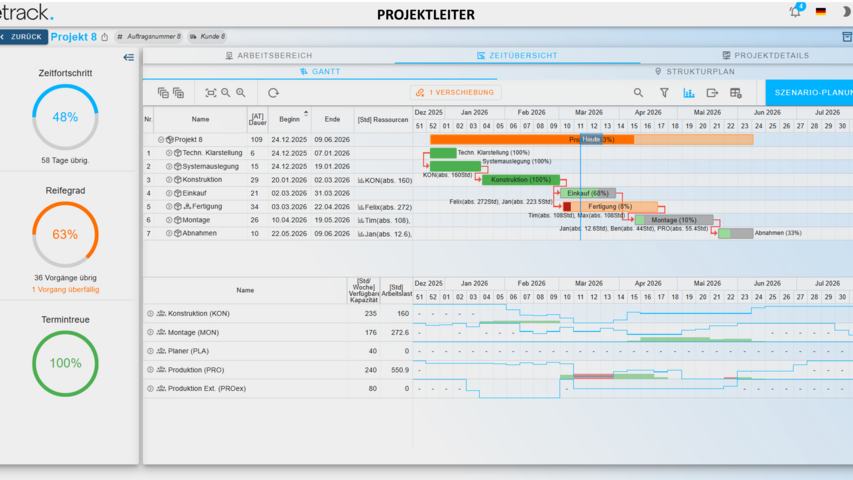
Task: Select the STRUKTURPLAN sub-tab
Action: [x=695, y=71]
